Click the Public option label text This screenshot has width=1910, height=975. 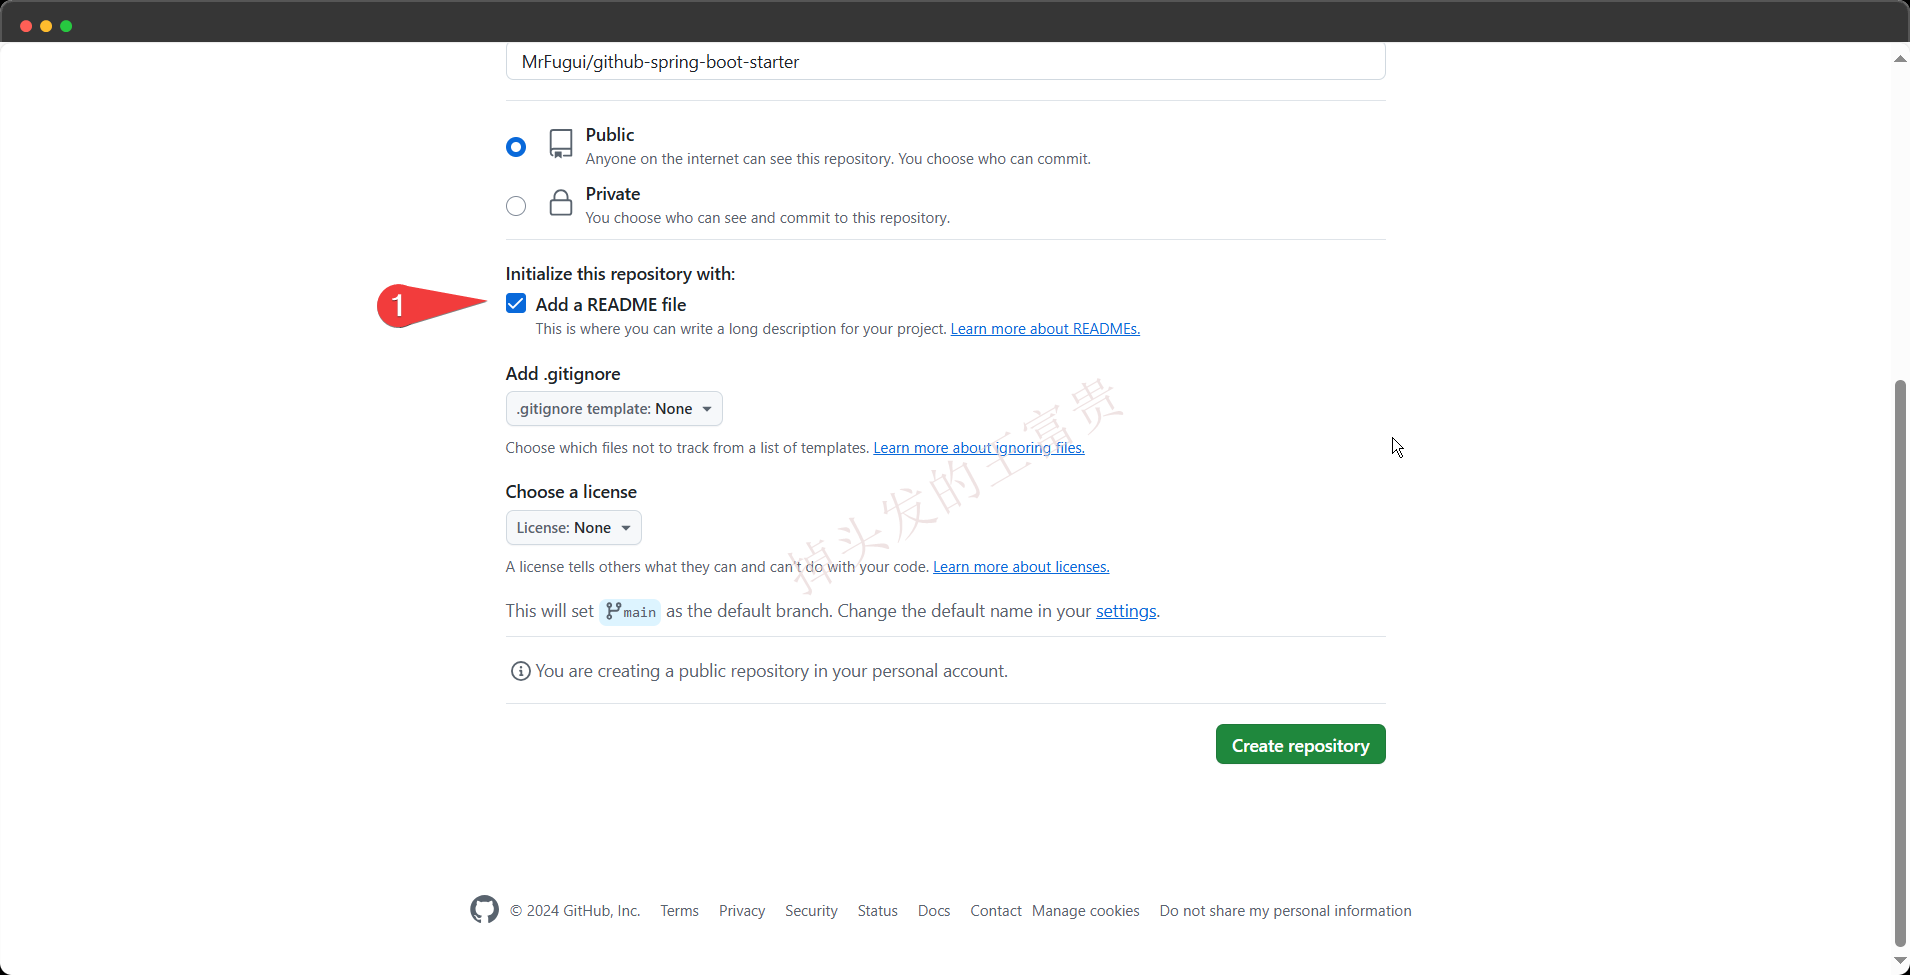point(610,135)
